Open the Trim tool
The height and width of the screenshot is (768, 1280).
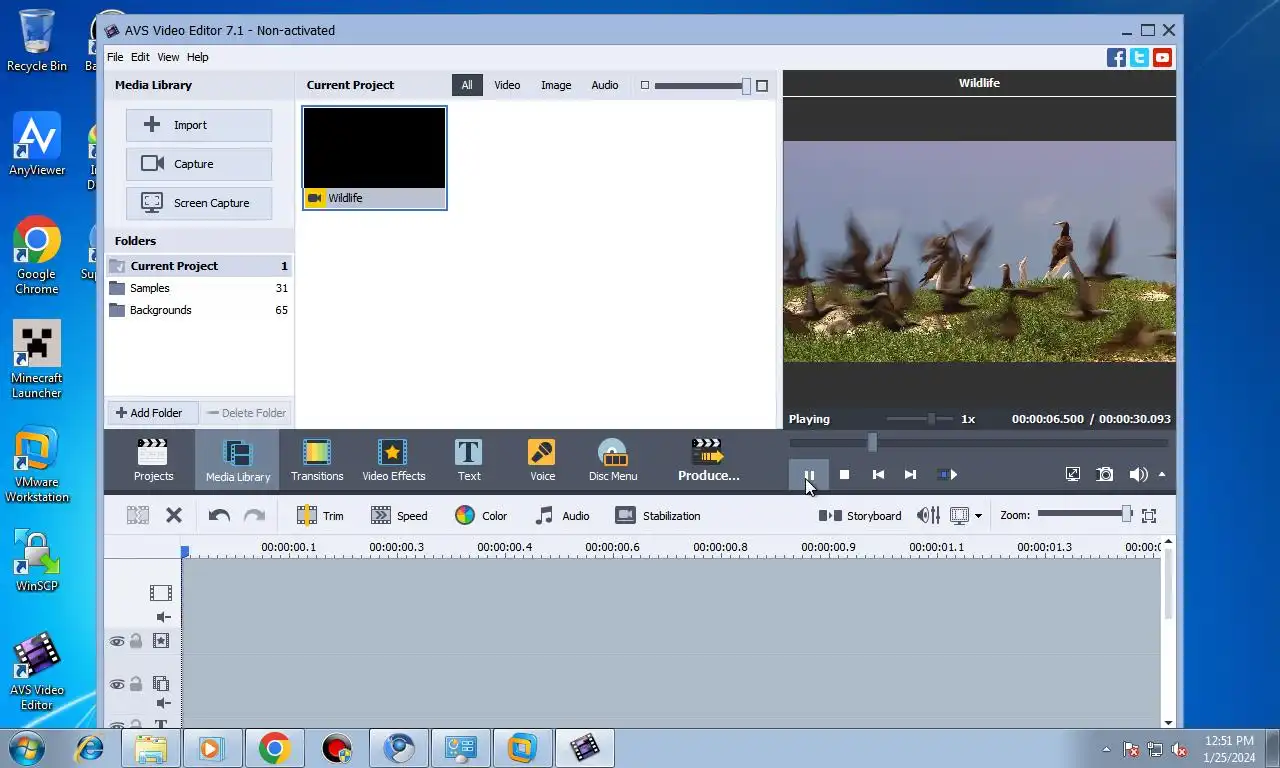pyautogui.click(x=320, y=516)
